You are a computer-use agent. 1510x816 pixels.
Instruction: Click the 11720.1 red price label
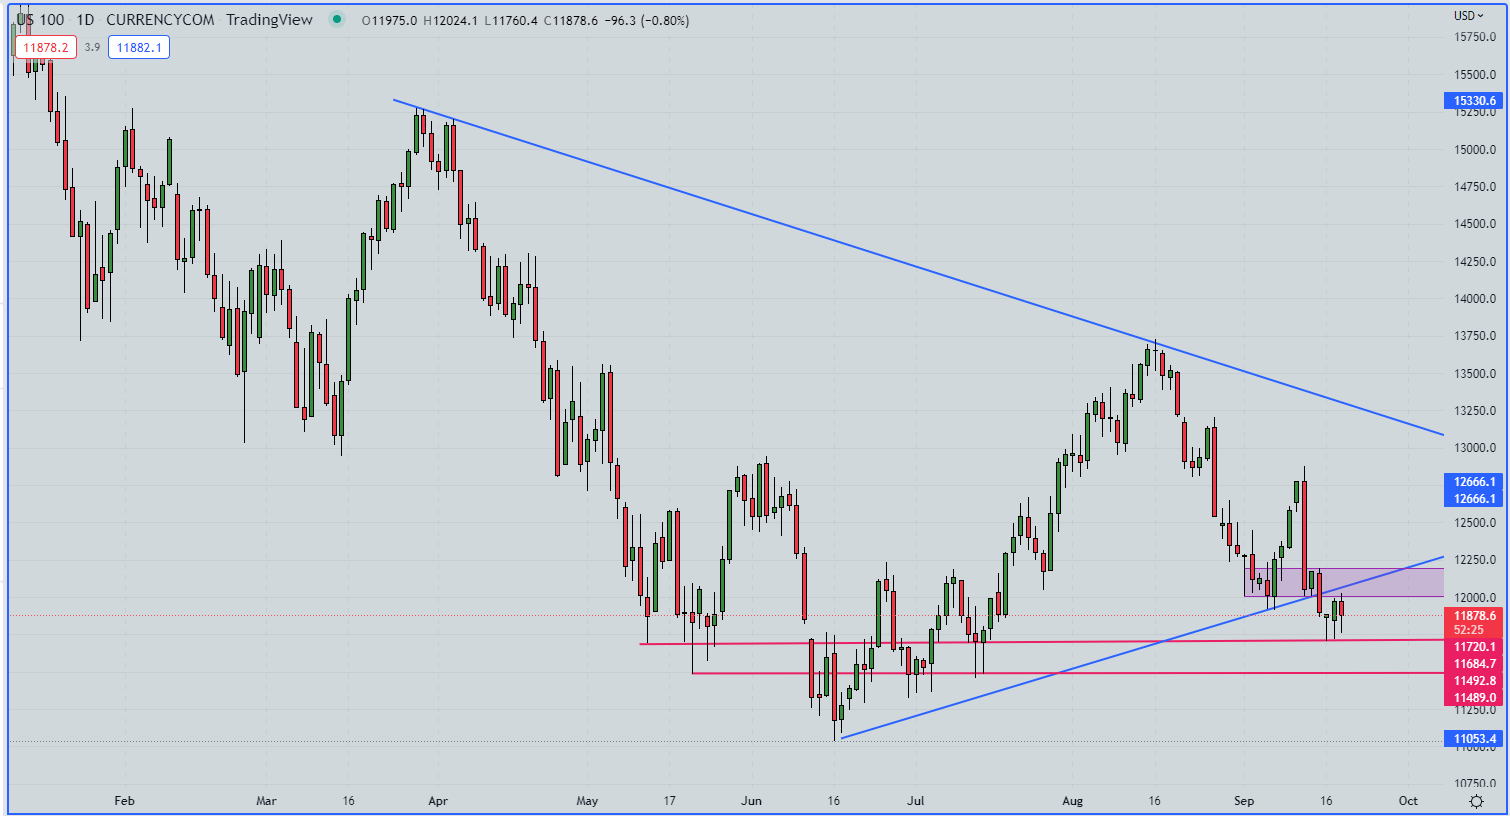1474,647
